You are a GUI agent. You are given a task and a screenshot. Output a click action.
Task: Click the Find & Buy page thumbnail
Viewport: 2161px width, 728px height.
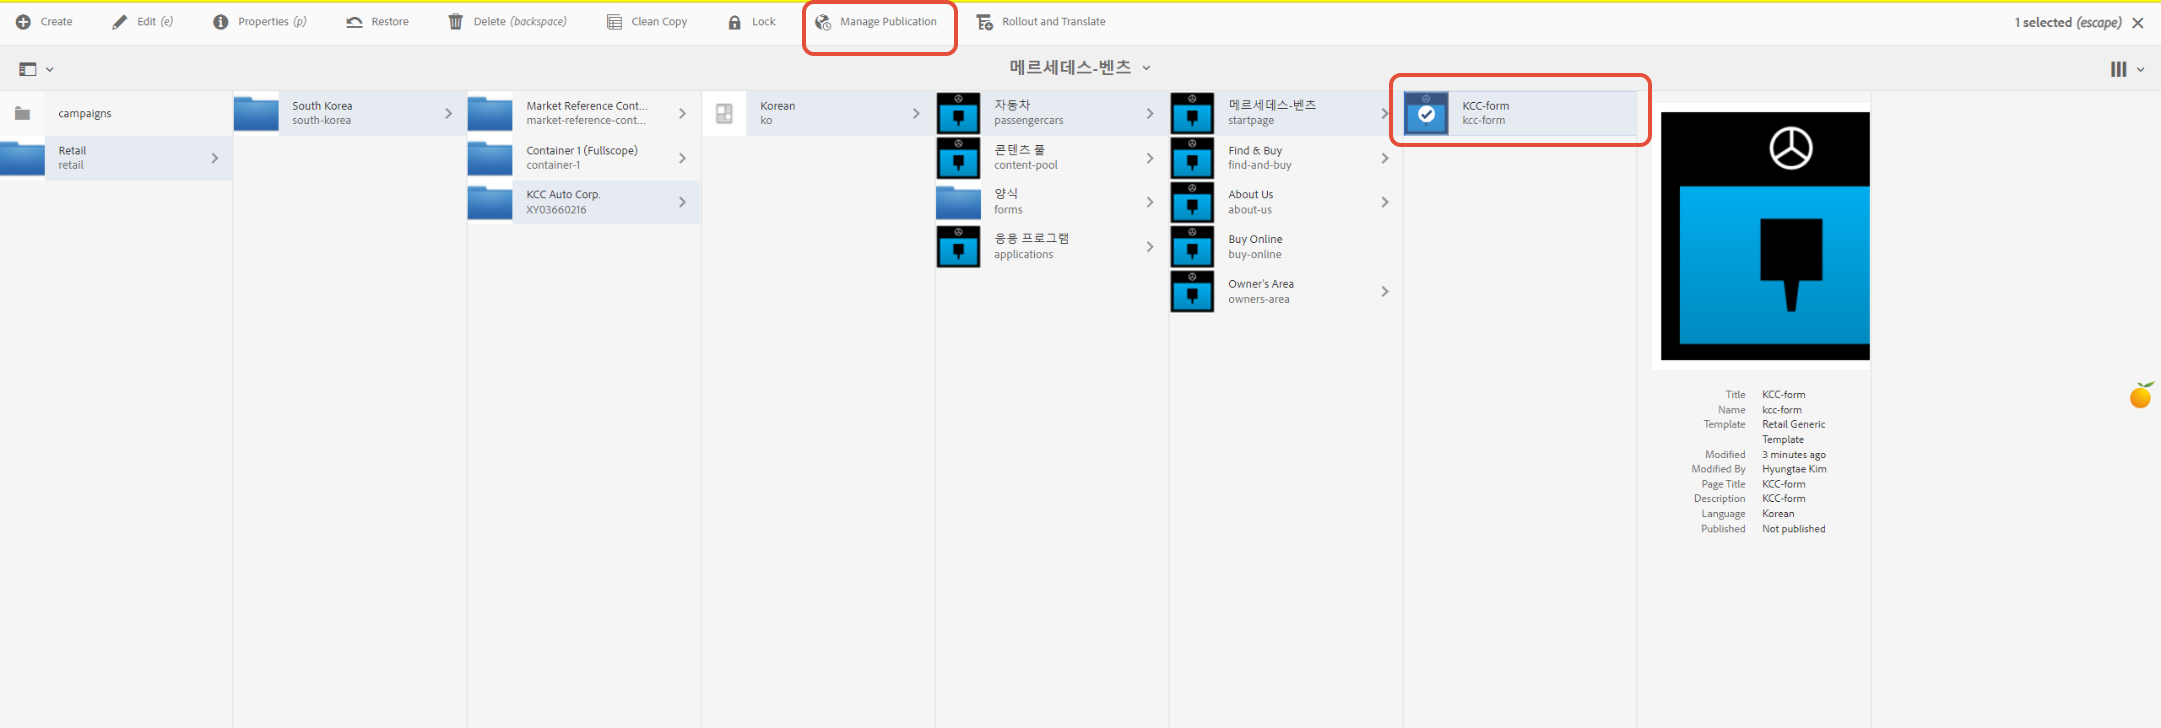(x=1192, y=158)
